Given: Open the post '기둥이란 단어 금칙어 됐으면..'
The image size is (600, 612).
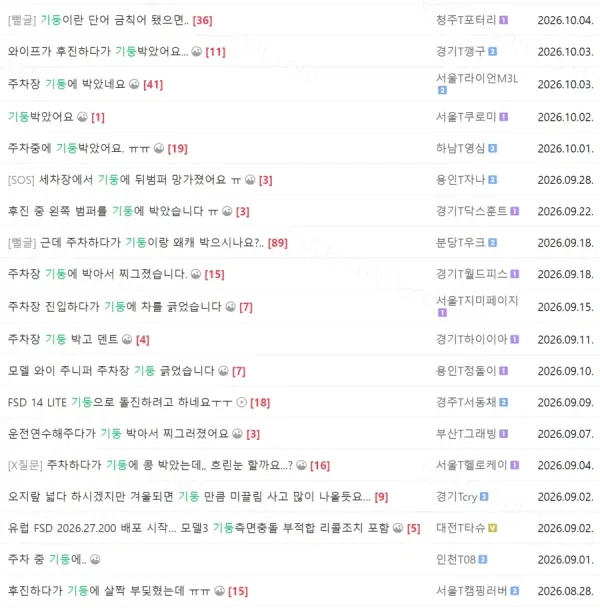Looking at the screenshot, I should click(114, 20).
